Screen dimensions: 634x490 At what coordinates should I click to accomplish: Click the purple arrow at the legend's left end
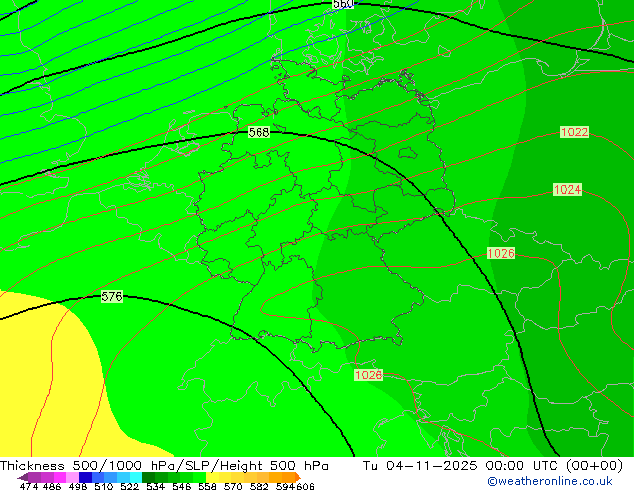[x=22, y=477]
